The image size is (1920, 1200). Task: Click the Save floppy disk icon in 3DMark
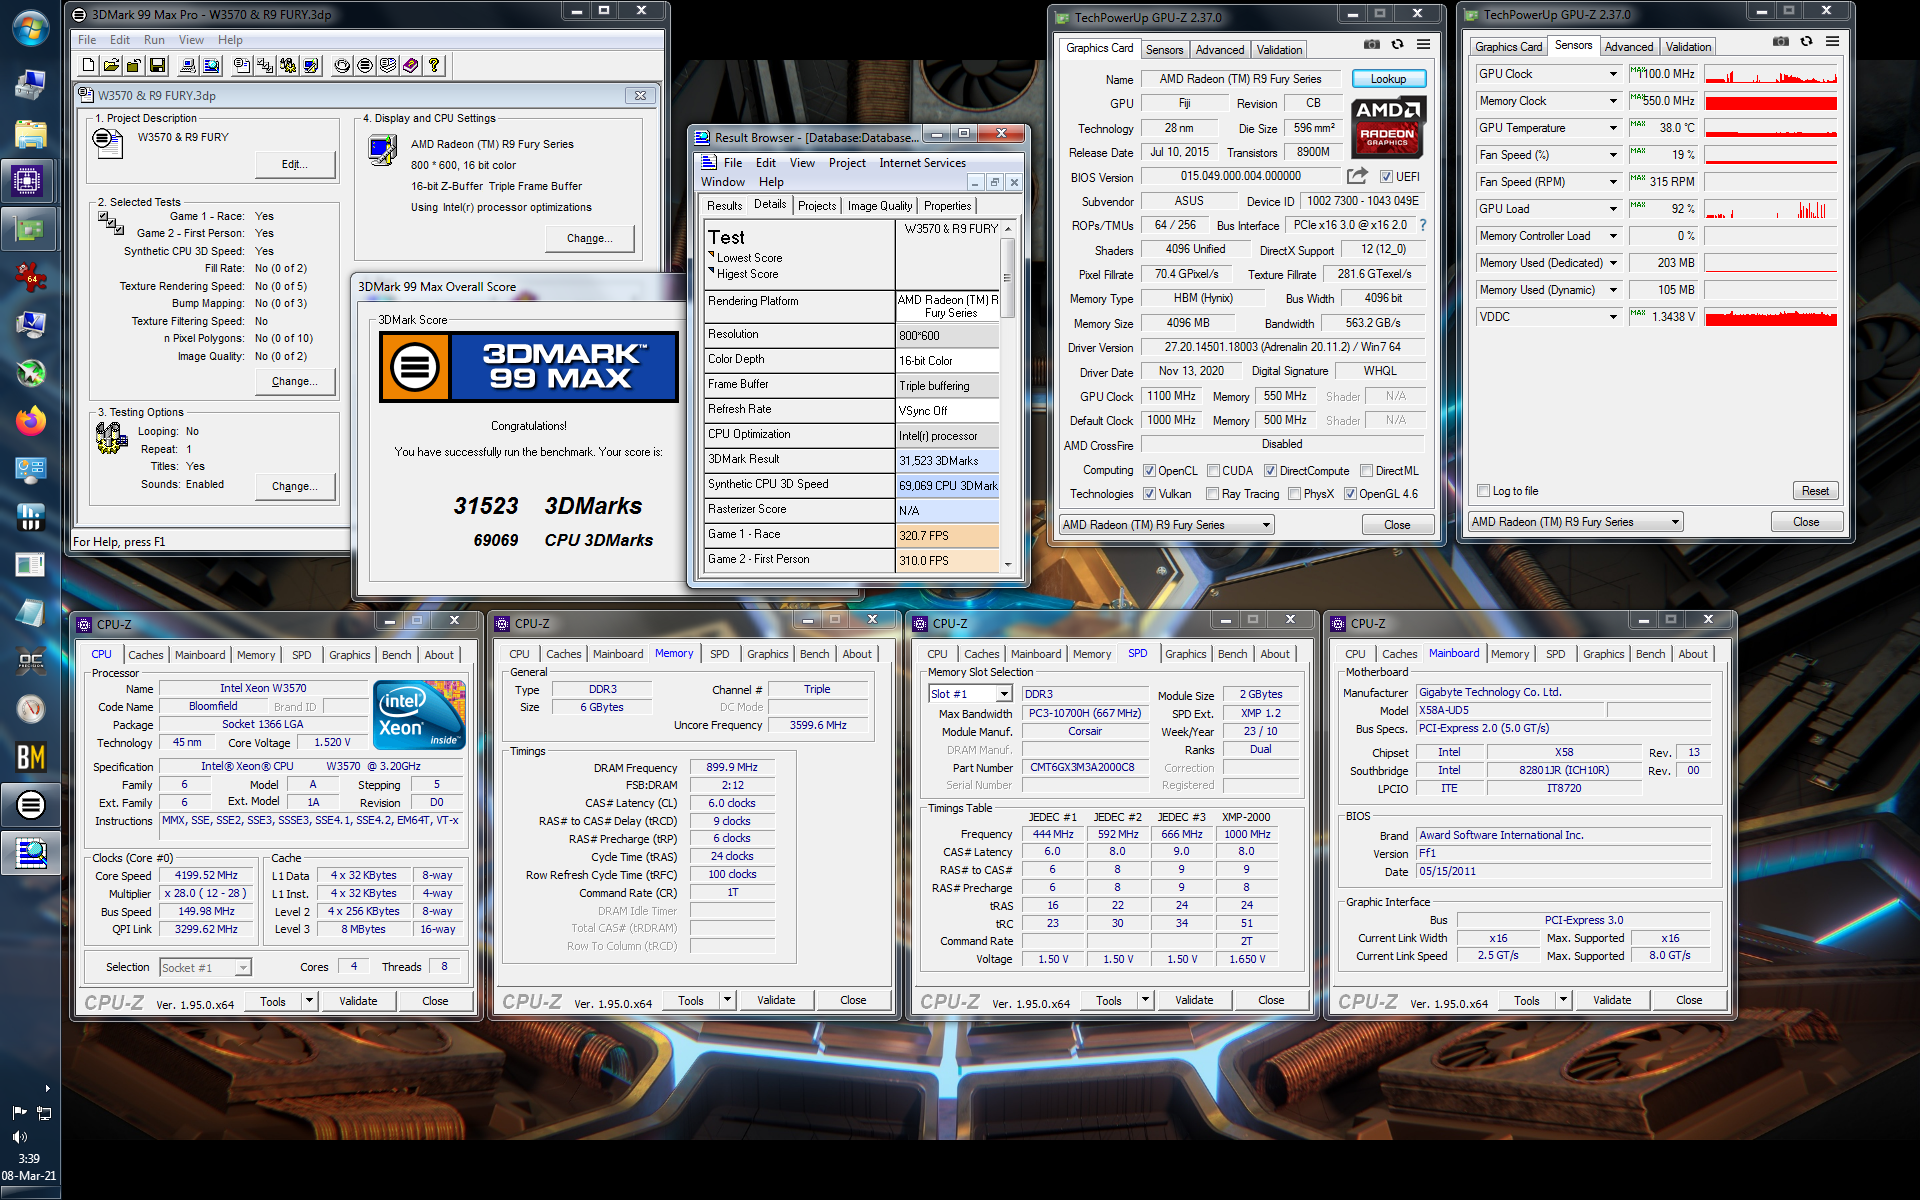[x=157, y=66]
